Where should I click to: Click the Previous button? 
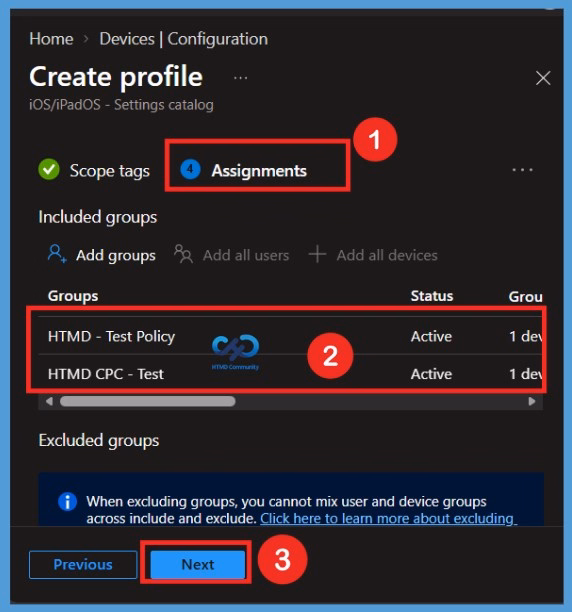point(83,564)
